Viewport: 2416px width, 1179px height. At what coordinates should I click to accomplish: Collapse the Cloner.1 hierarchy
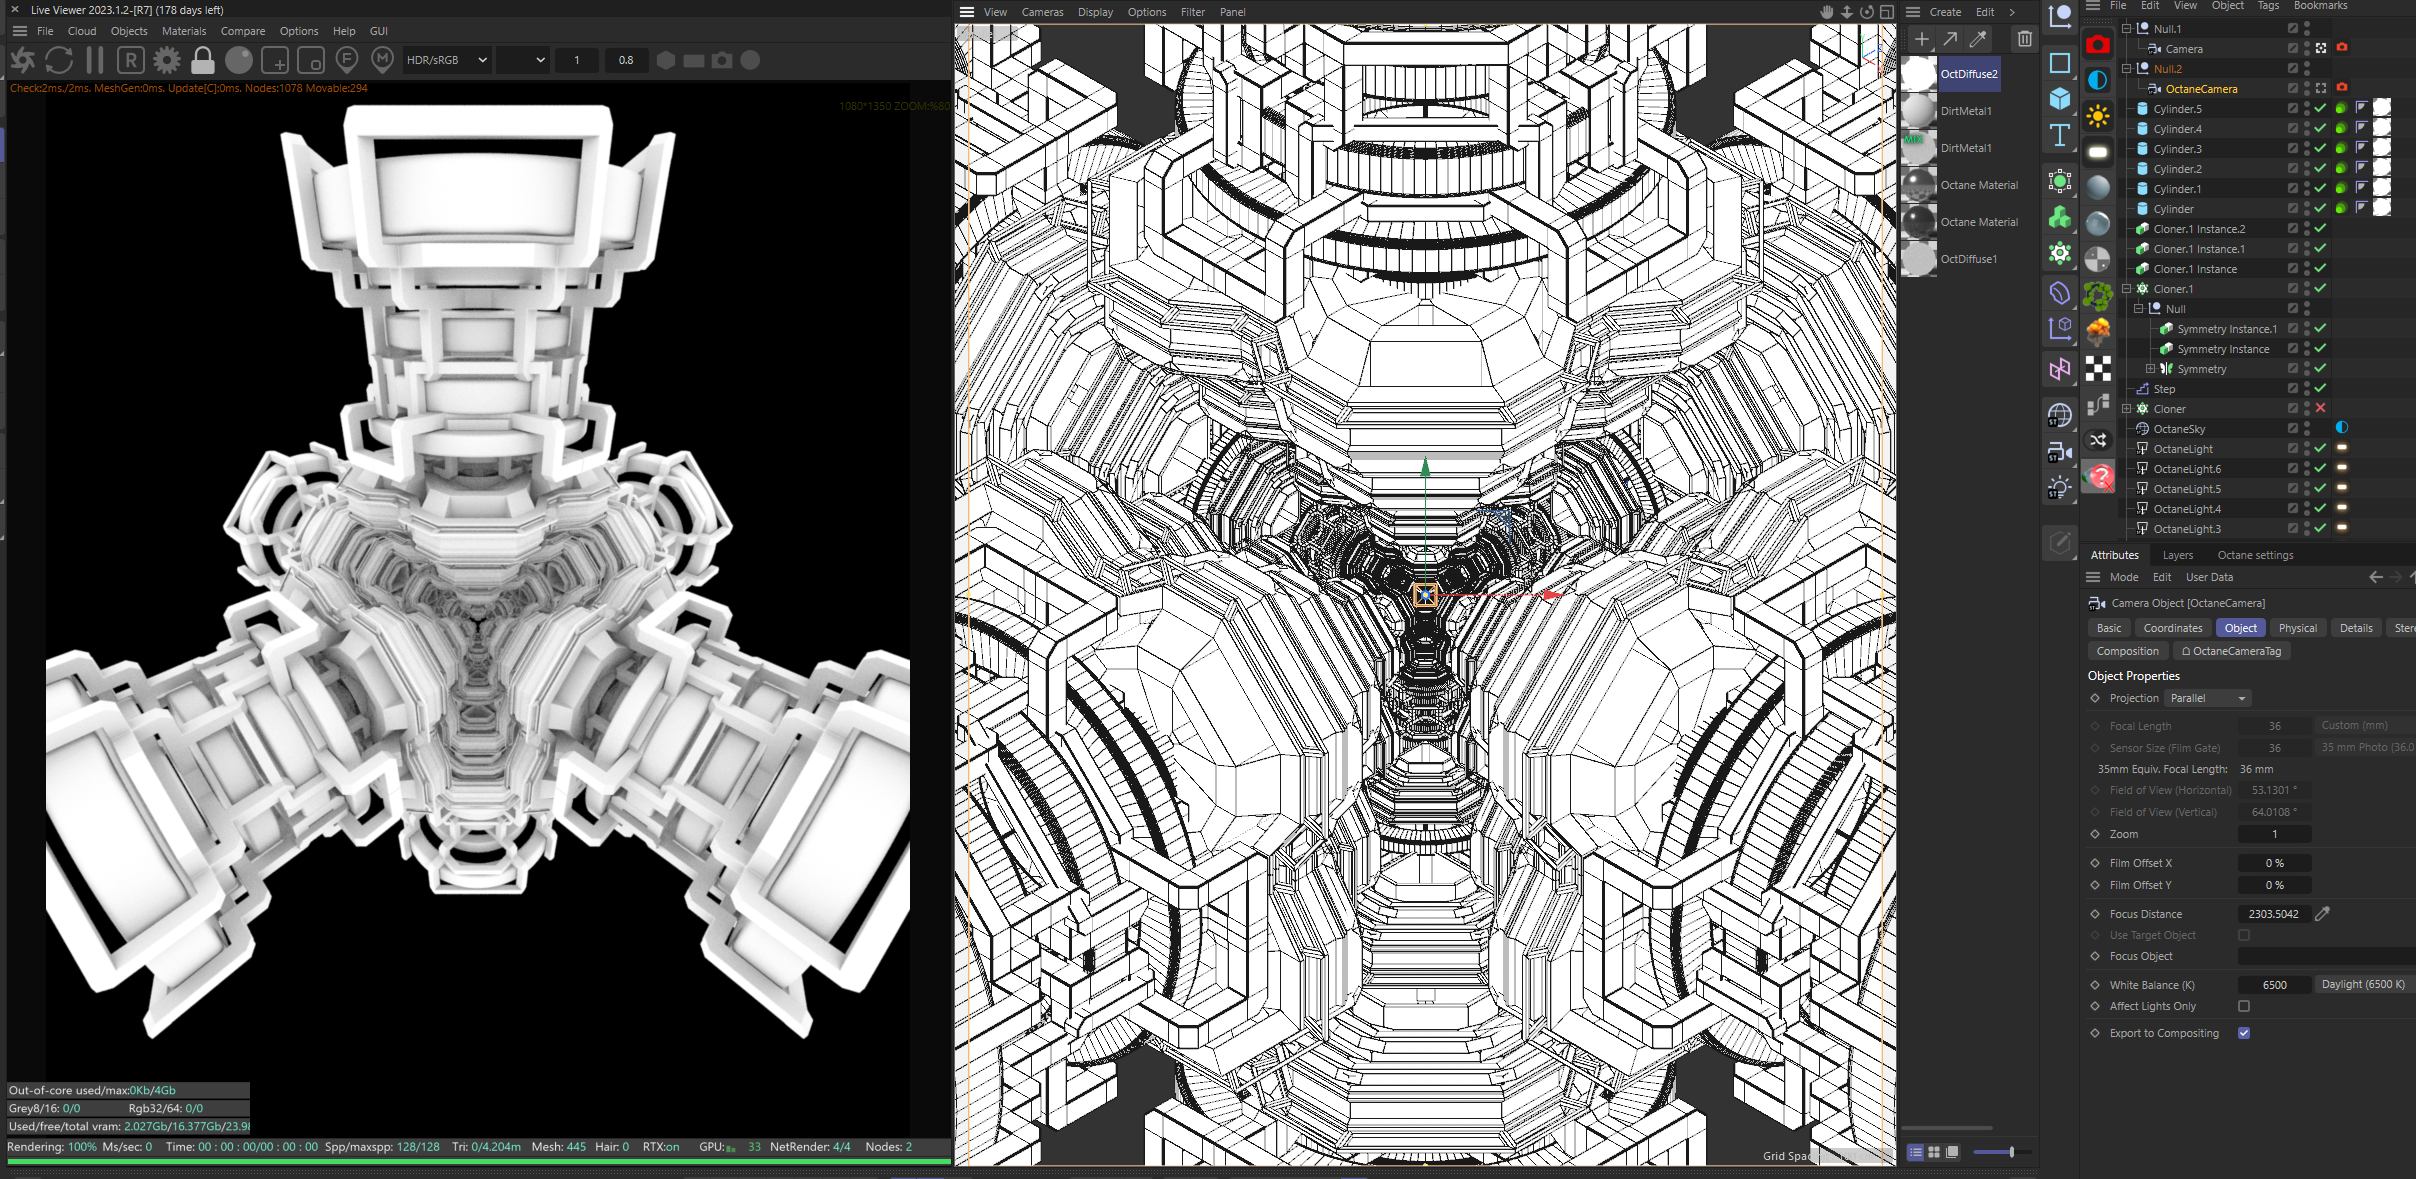coord(2127,289)
